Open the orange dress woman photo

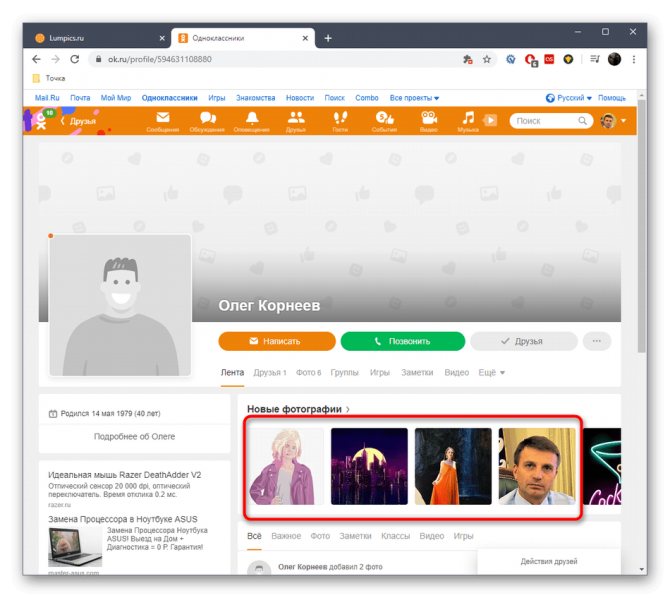click(x=453, y=466)
